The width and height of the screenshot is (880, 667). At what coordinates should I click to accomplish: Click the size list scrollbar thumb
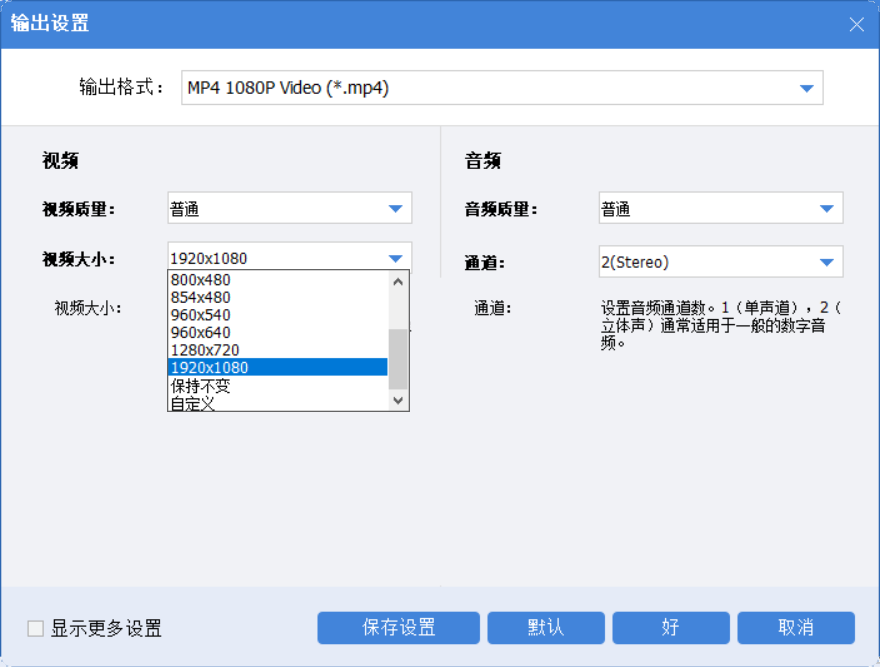(x=398, y=359)
